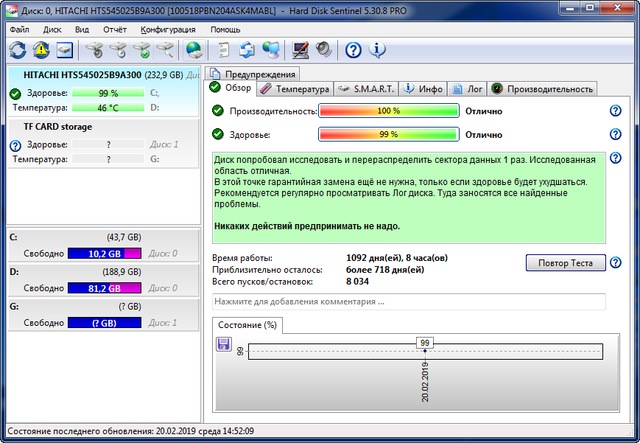
Task: Click the yellow warning alert toolbar icon
Action: coord(41,50)
